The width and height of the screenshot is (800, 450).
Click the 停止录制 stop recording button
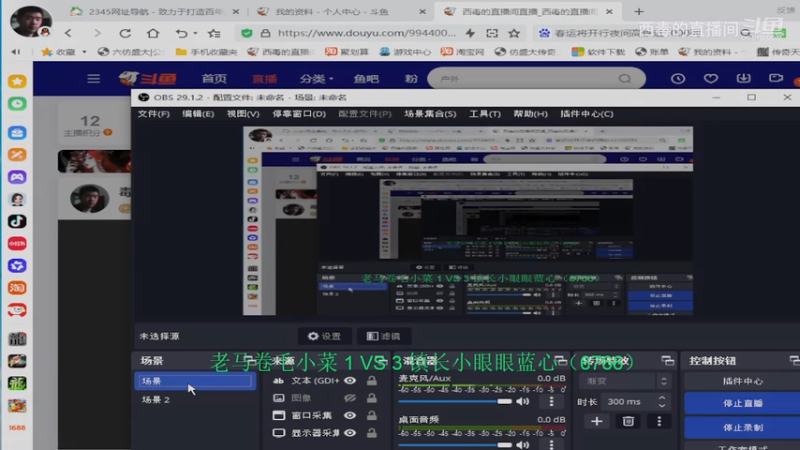coord(742,428)
